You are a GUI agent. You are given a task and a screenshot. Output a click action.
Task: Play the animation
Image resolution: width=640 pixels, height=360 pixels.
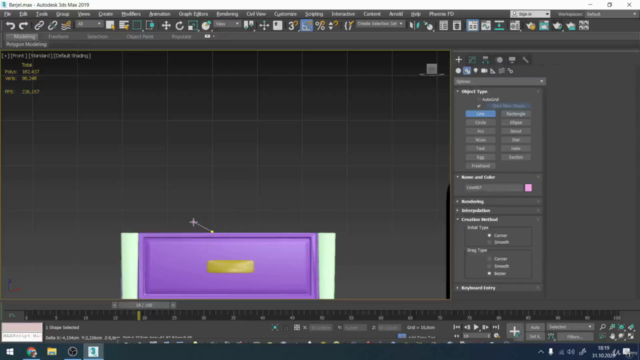476,327
